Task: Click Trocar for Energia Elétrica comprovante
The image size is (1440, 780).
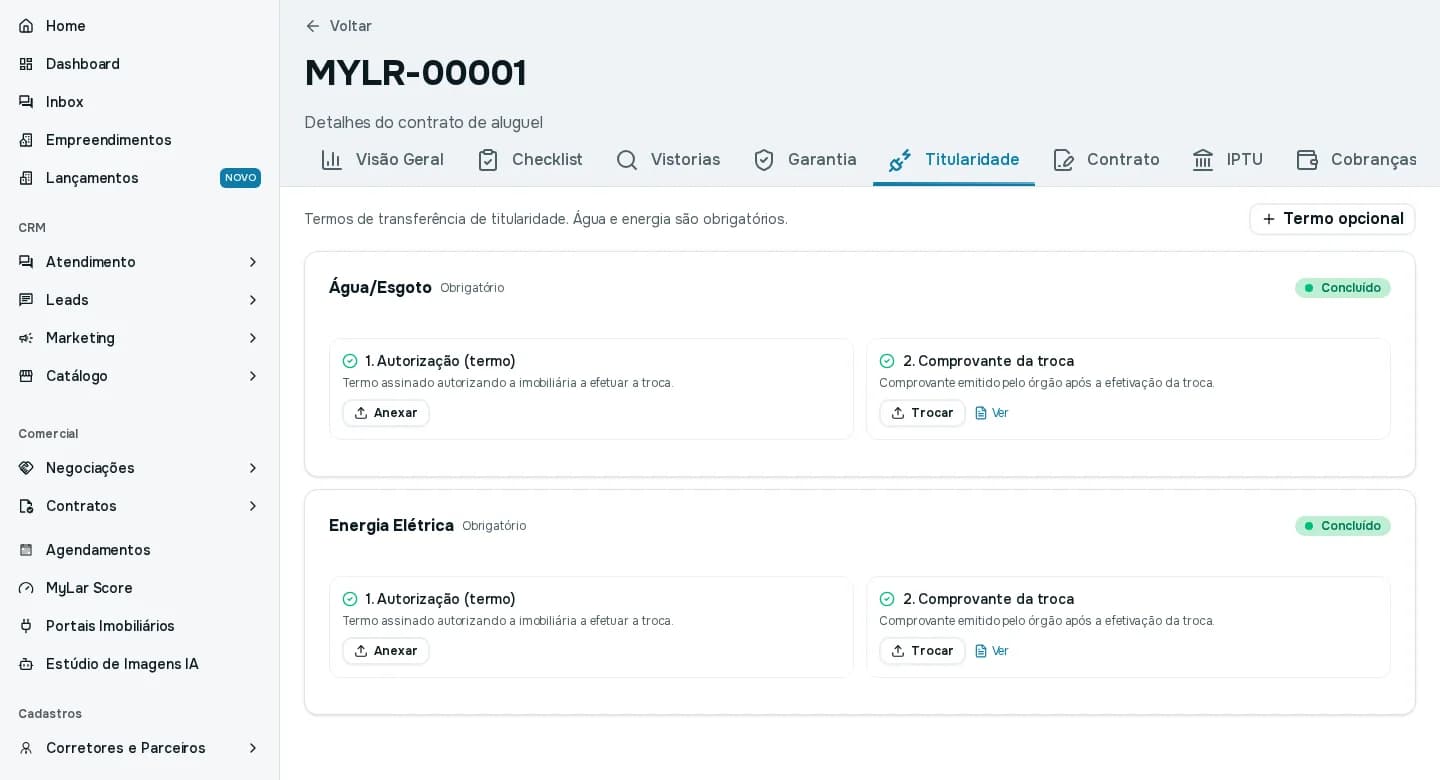Action: (922, 651)
